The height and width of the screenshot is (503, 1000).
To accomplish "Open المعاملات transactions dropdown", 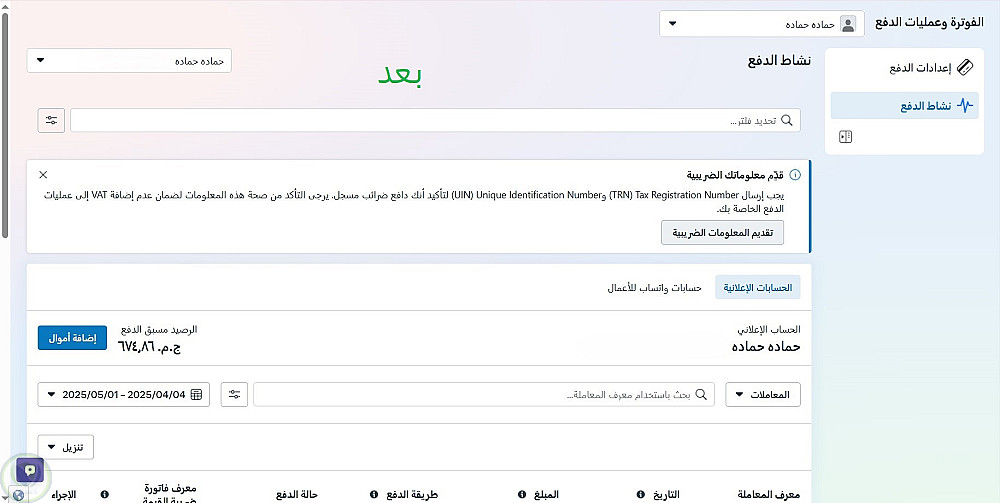I will 763,395.
